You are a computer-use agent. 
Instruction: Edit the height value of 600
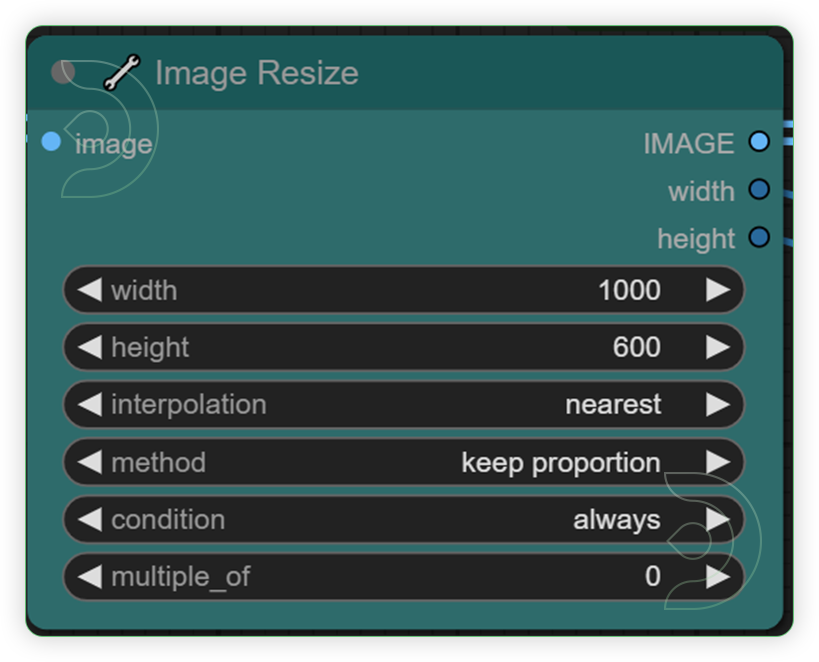click(636, 347)
